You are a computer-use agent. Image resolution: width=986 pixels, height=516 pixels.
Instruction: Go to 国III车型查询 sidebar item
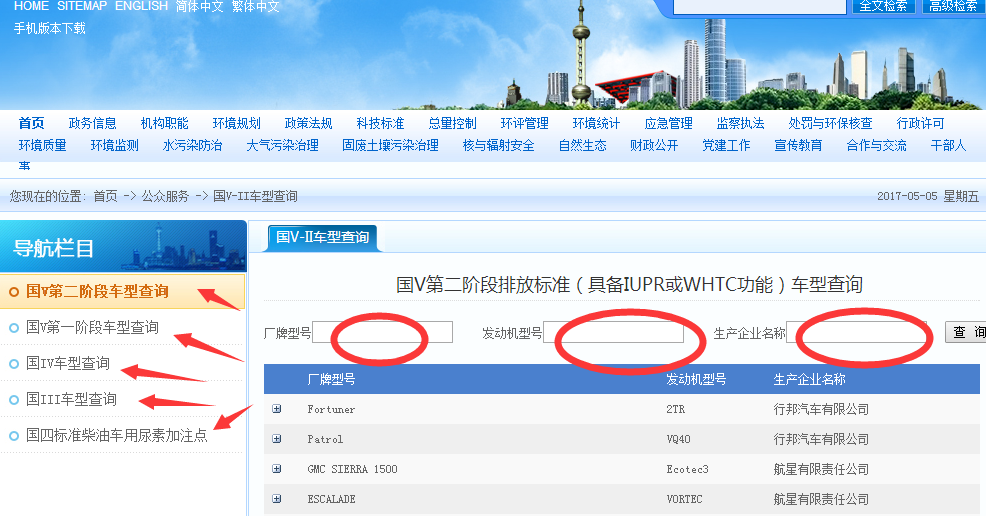[x=71, y=399]
